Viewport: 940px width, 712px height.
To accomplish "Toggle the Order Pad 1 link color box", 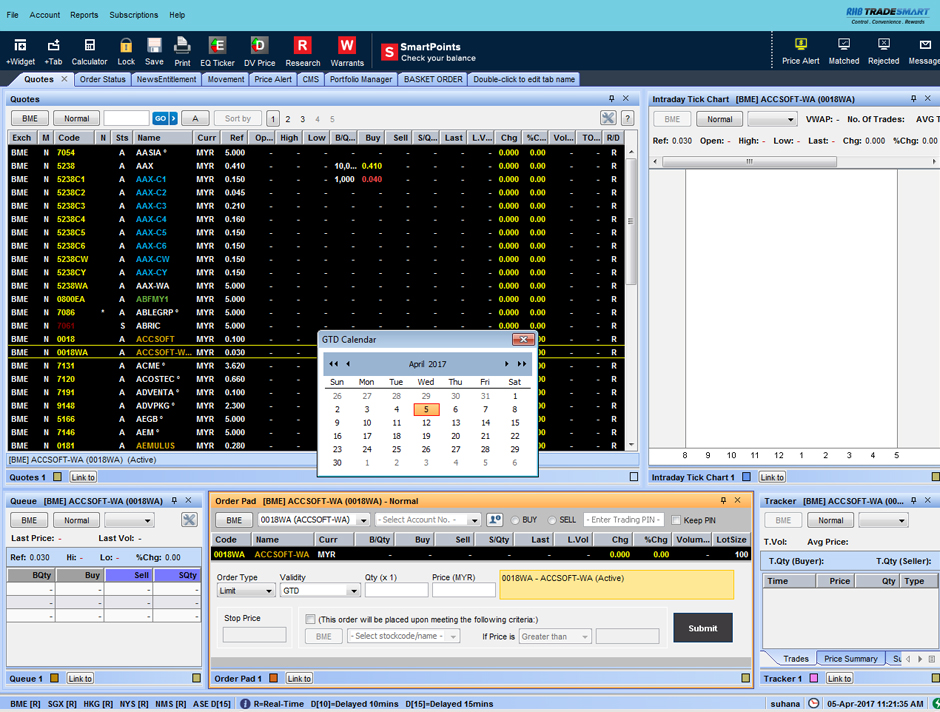I will tap(273, 678).
